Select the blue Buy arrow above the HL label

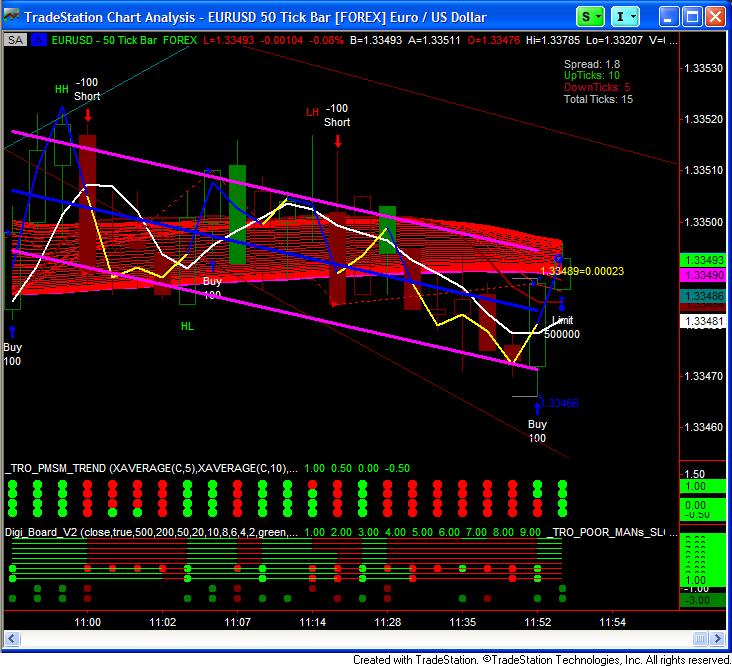212,266
